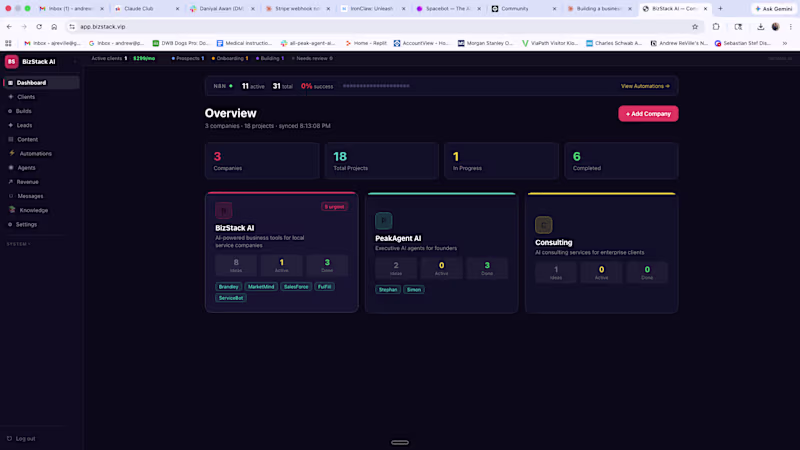Click the MarketMind project tag
This screenshot has height=450, width=800.
(261, 287)
